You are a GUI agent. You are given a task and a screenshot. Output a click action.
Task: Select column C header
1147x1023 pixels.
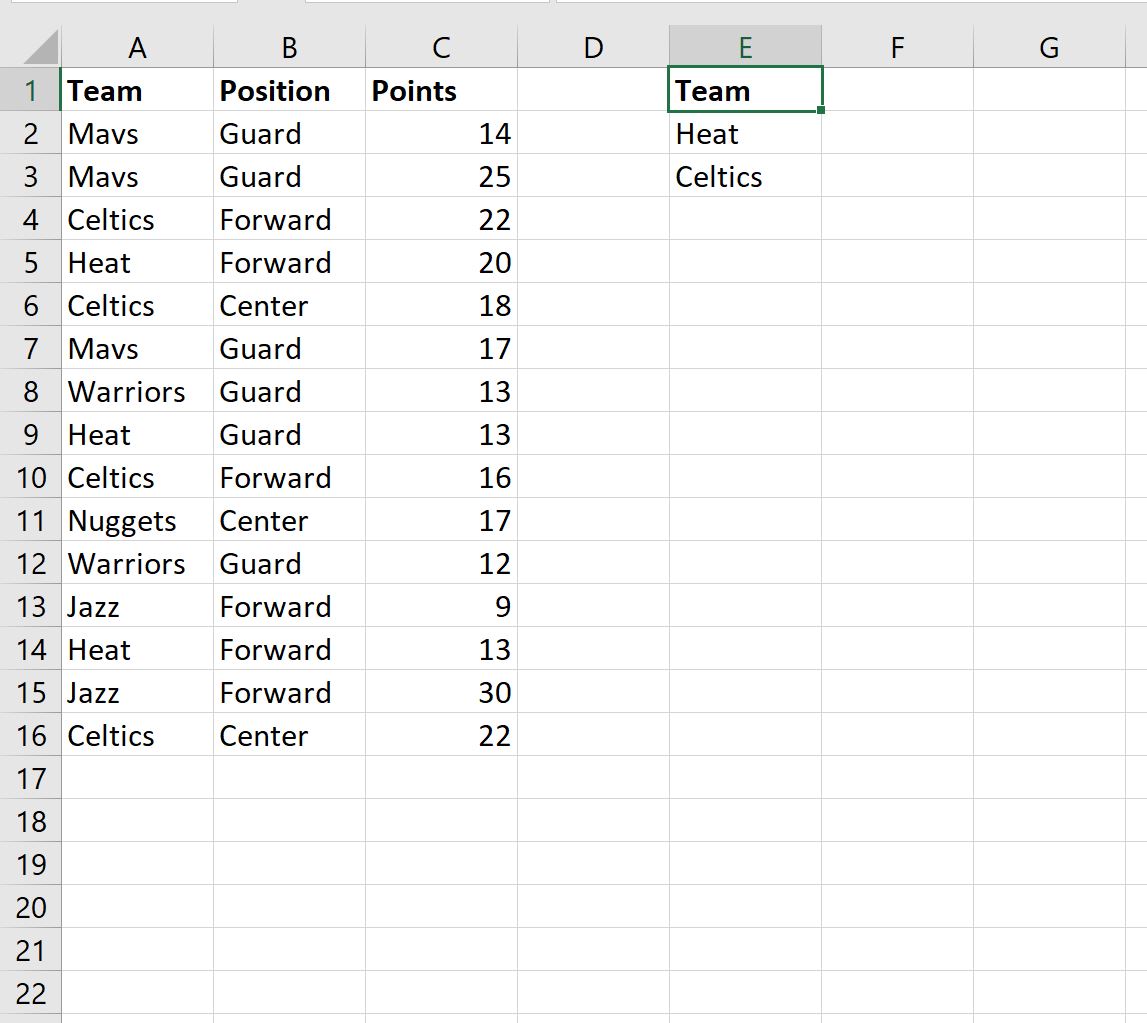441,48
